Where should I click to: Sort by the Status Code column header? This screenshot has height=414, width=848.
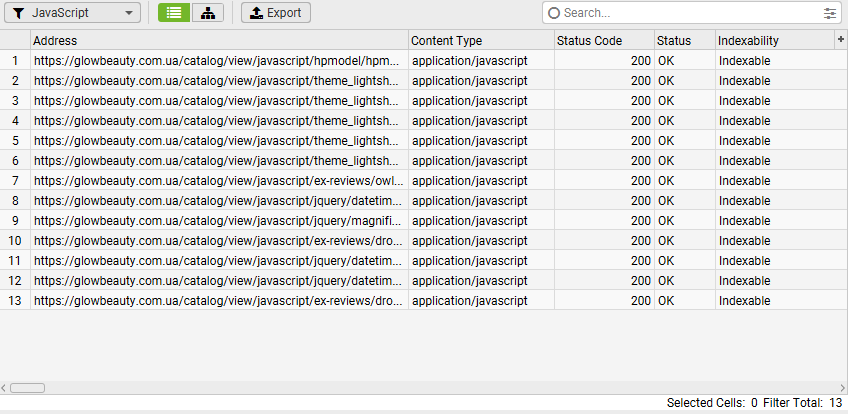pyautogui.click(x=604, y=41)
